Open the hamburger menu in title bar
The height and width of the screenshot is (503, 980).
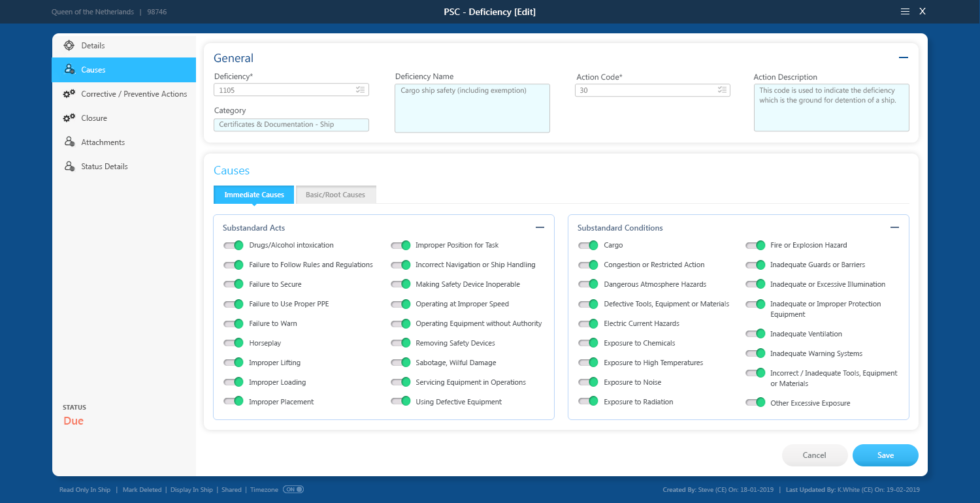[x=905, y=11]
